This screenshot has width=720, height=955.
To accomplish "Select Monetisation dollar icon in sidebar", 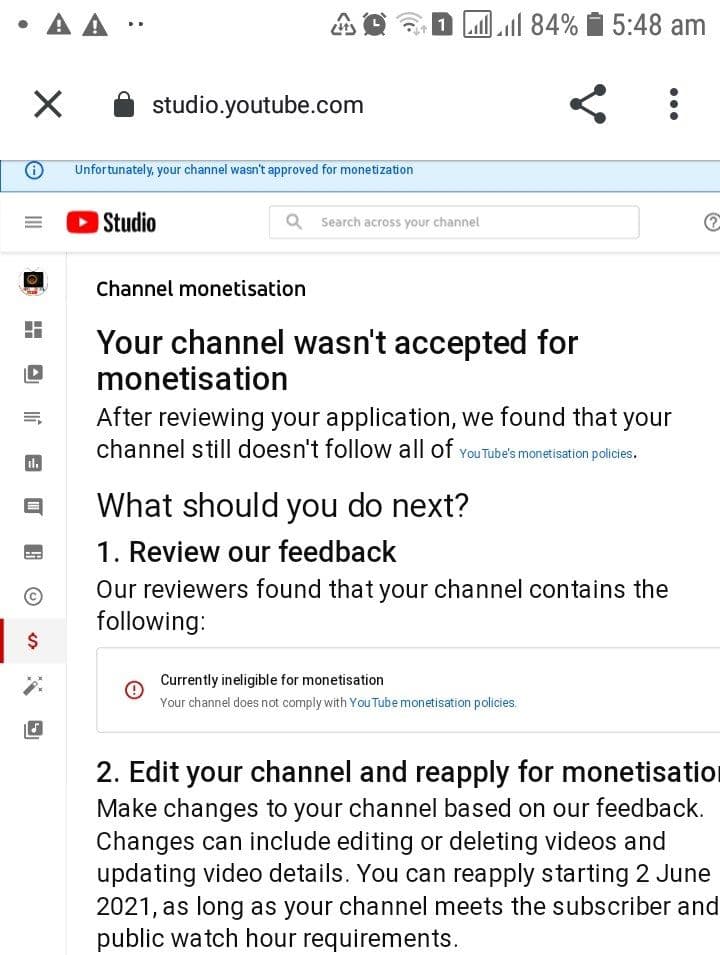I will 34,640.
